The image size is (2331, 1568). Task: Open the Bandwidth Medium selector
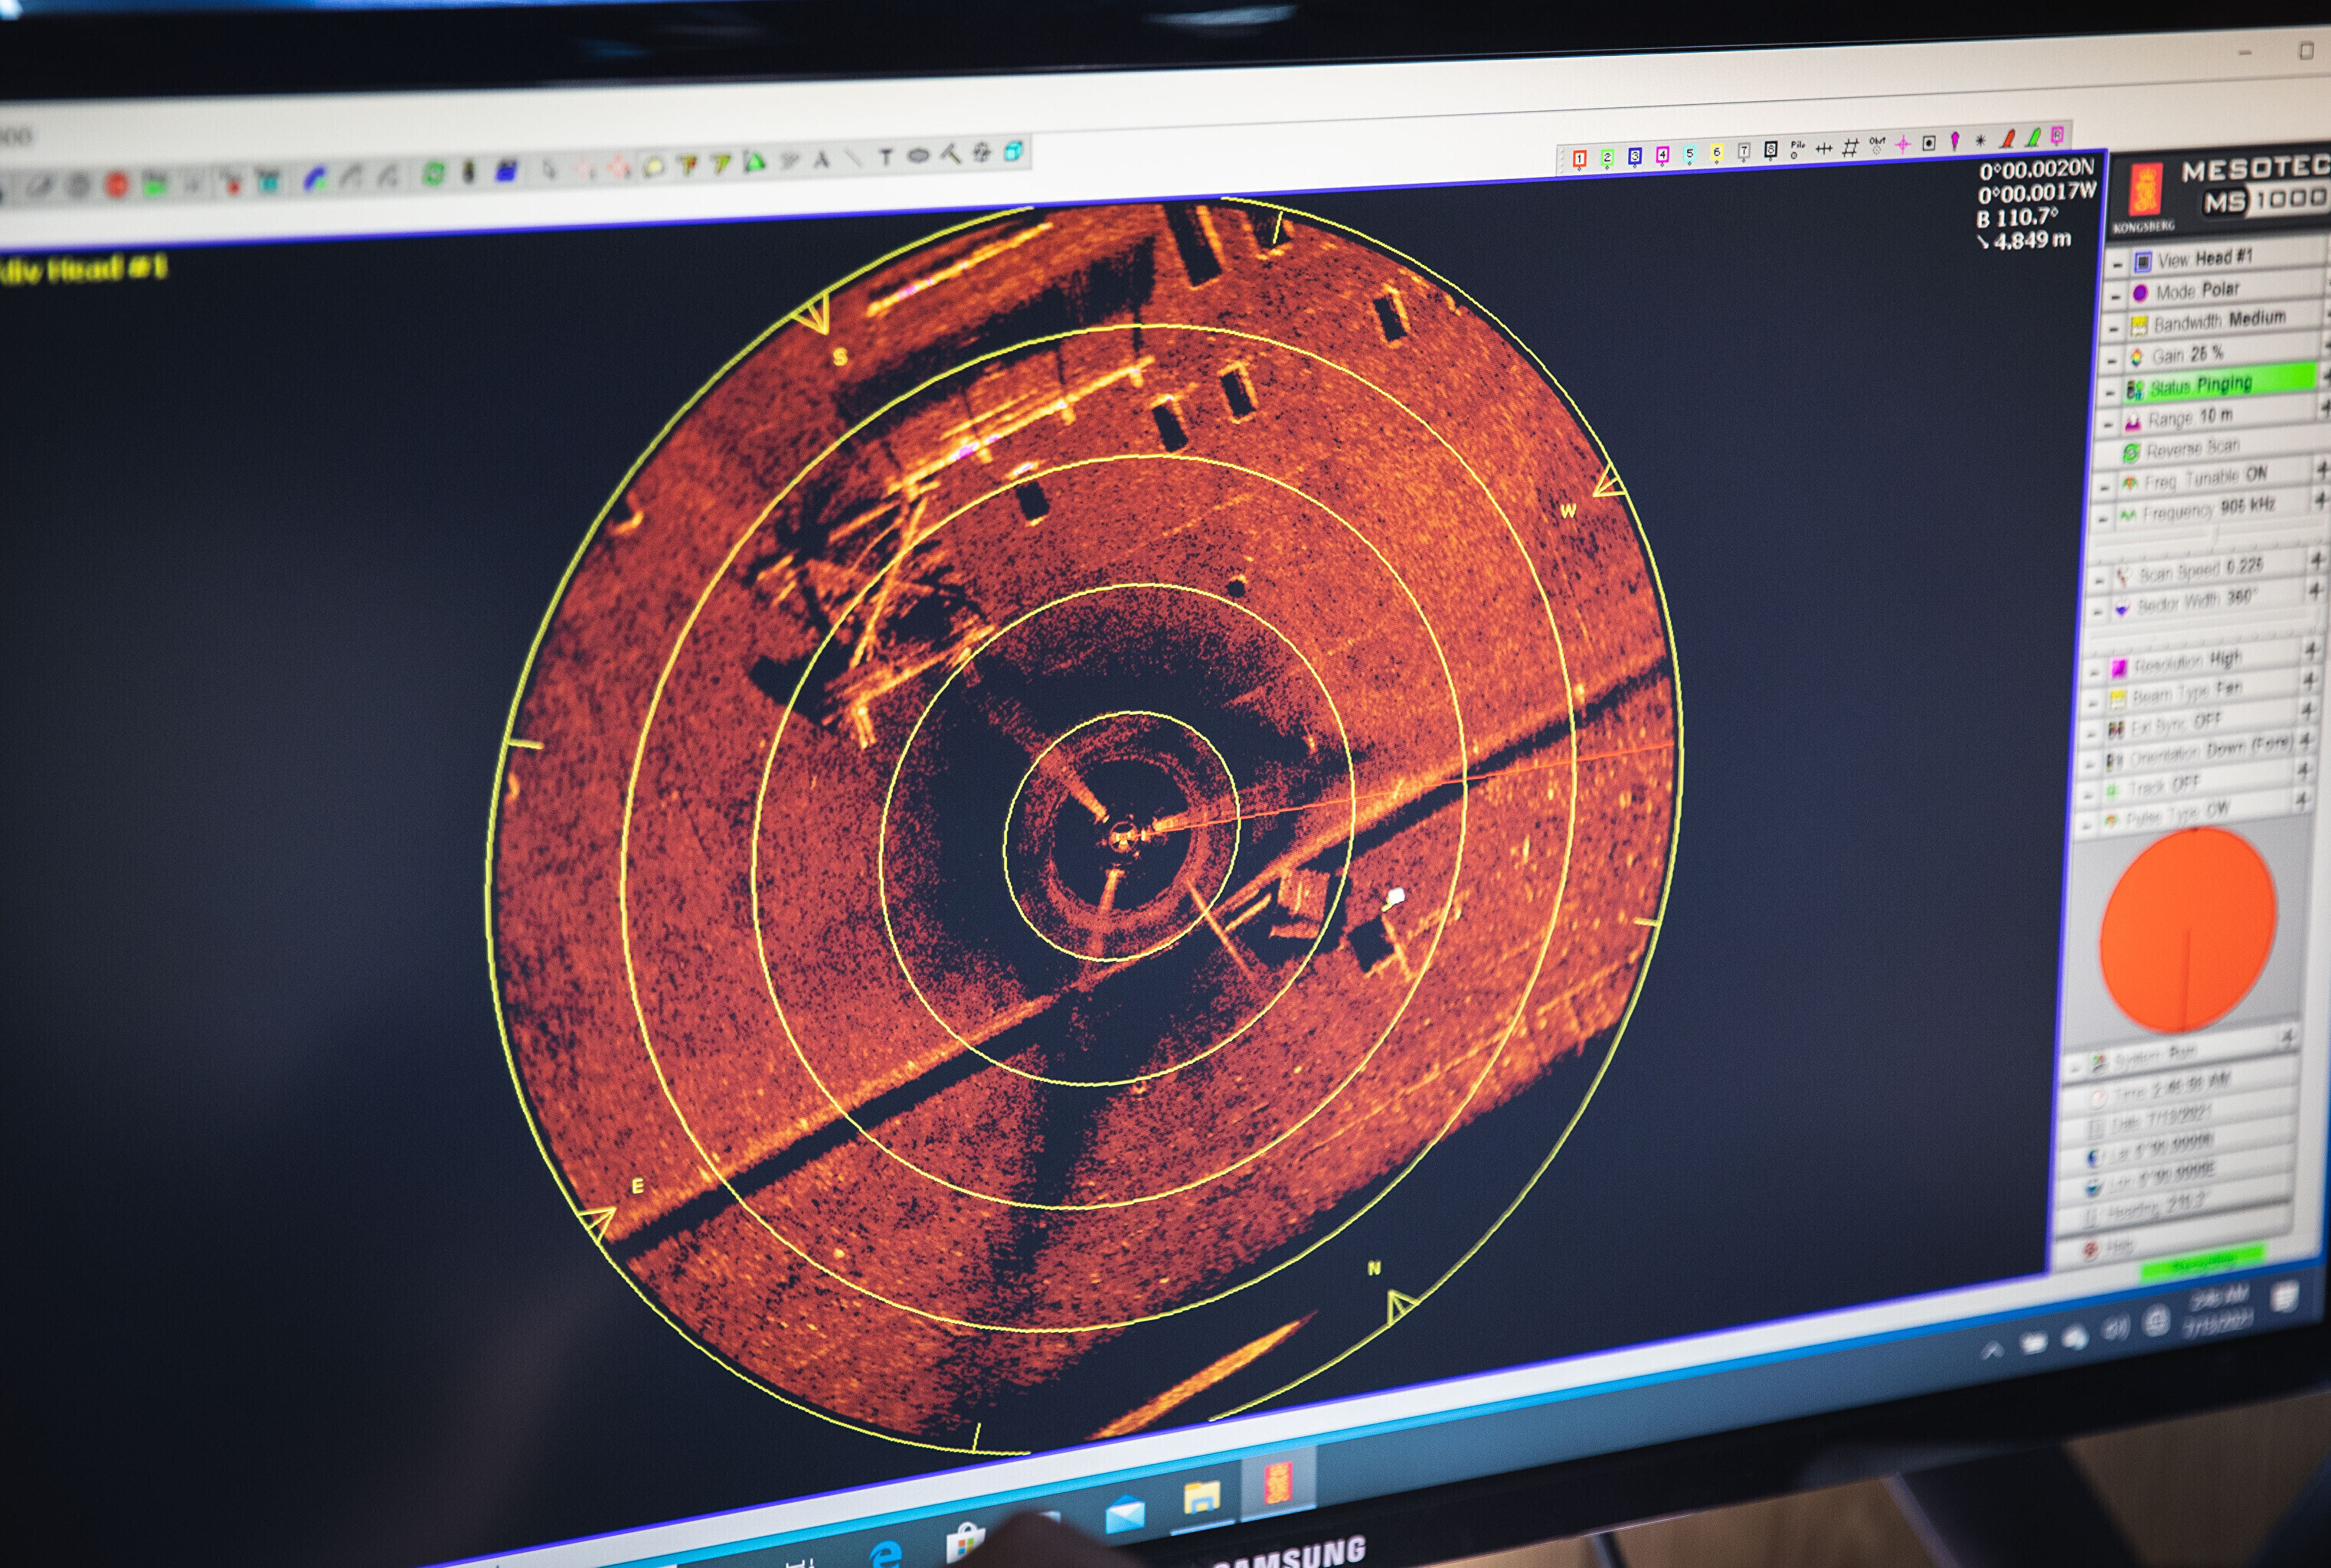coord(2219,322)
